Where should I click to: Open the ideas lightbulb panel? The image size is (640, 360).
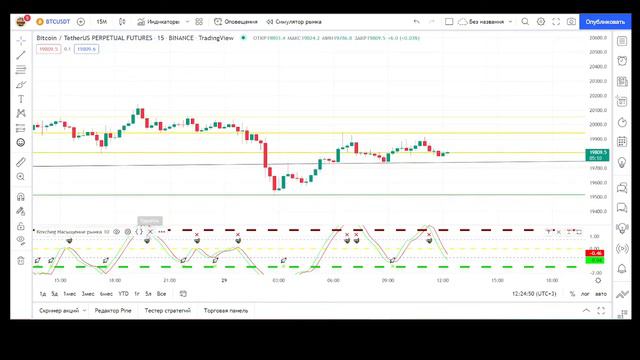(622, 162)
